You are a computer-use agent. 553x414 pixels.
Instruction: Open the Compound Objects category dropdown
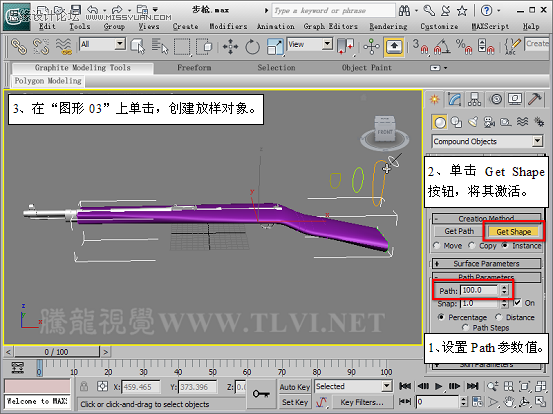pos(537,141)
